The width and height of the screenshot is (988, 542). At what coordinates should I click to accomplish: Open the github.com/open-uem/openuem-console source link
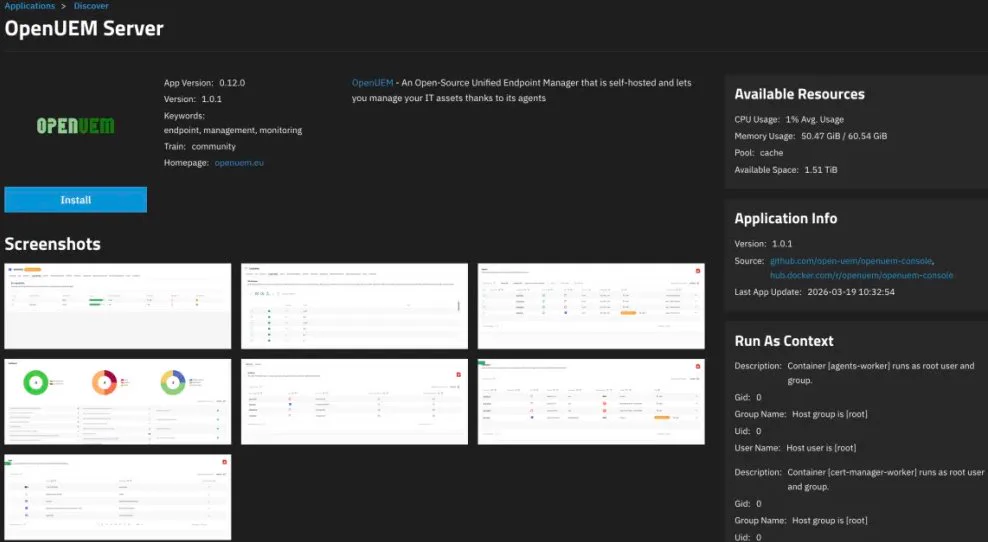pyautogui.click(x=851, y=261)
